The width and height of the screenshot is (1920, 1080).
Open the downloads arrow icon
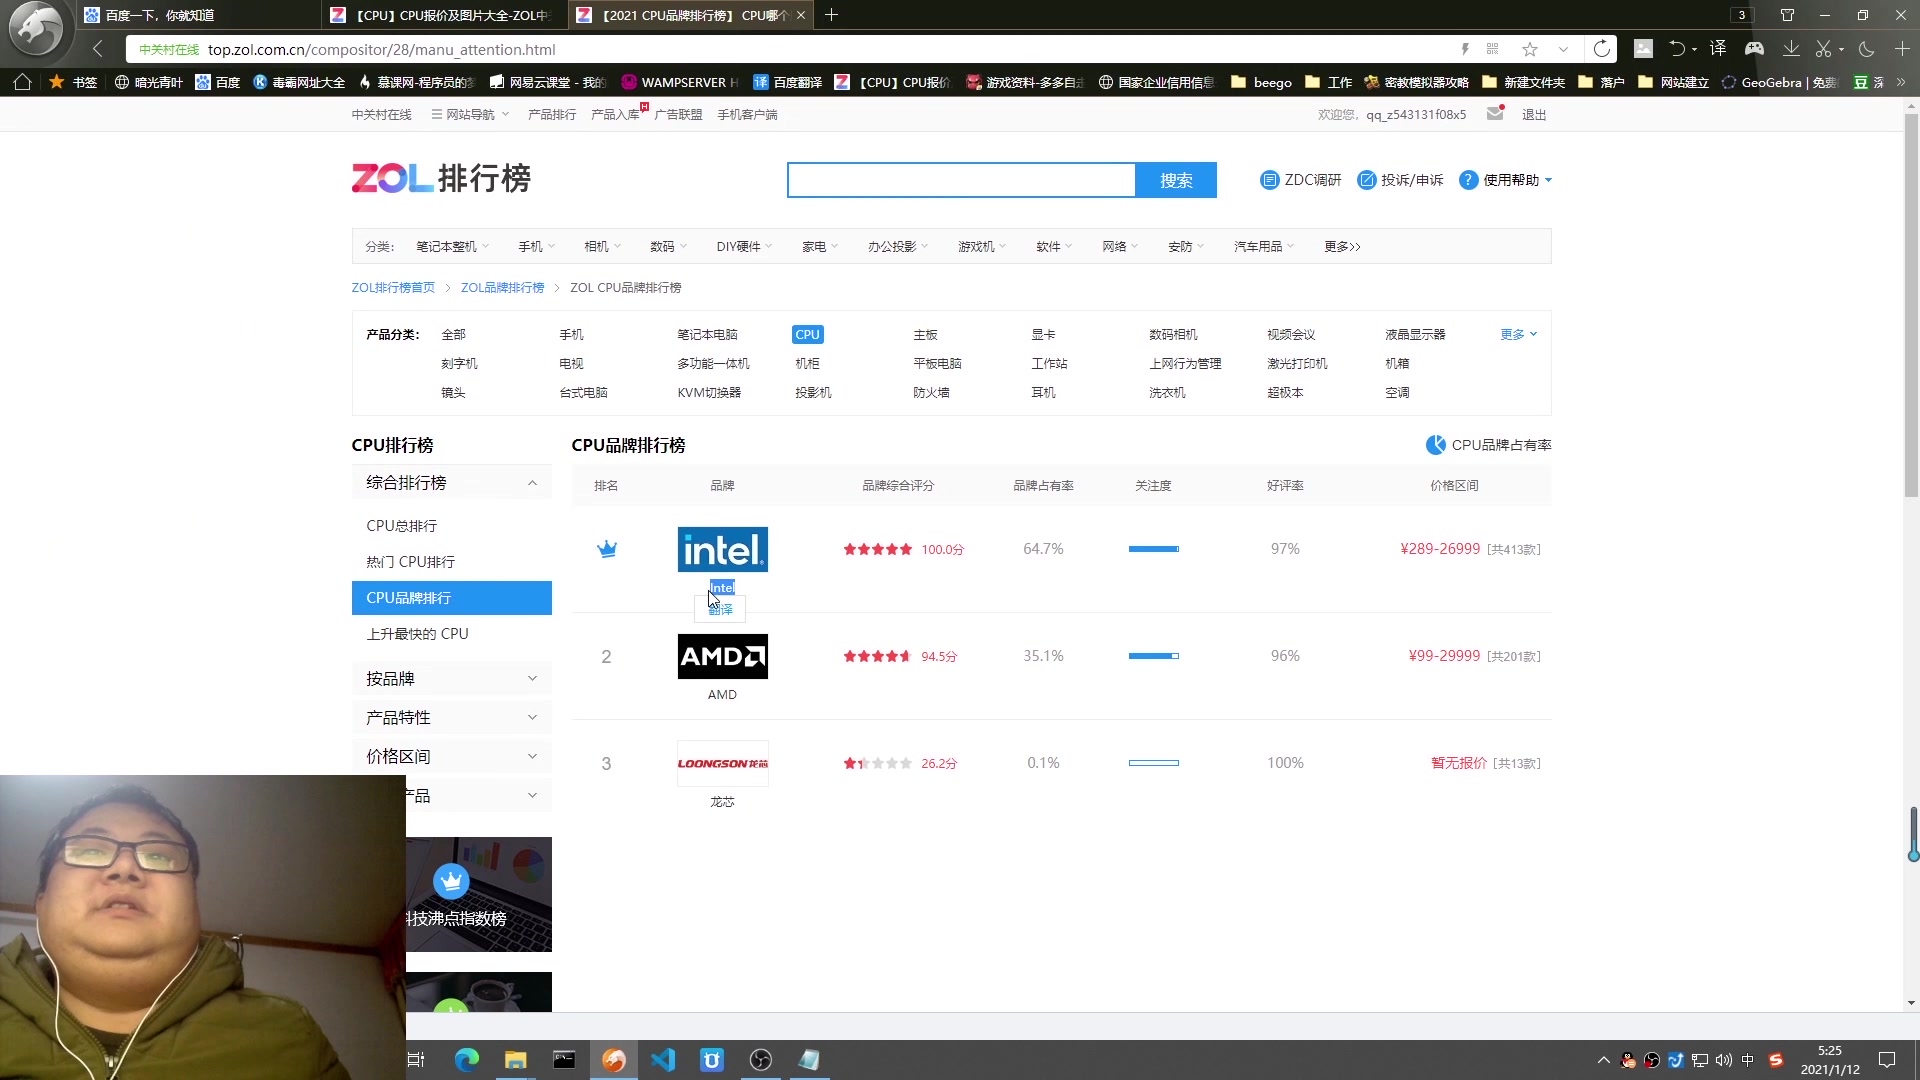(1791, 48)
